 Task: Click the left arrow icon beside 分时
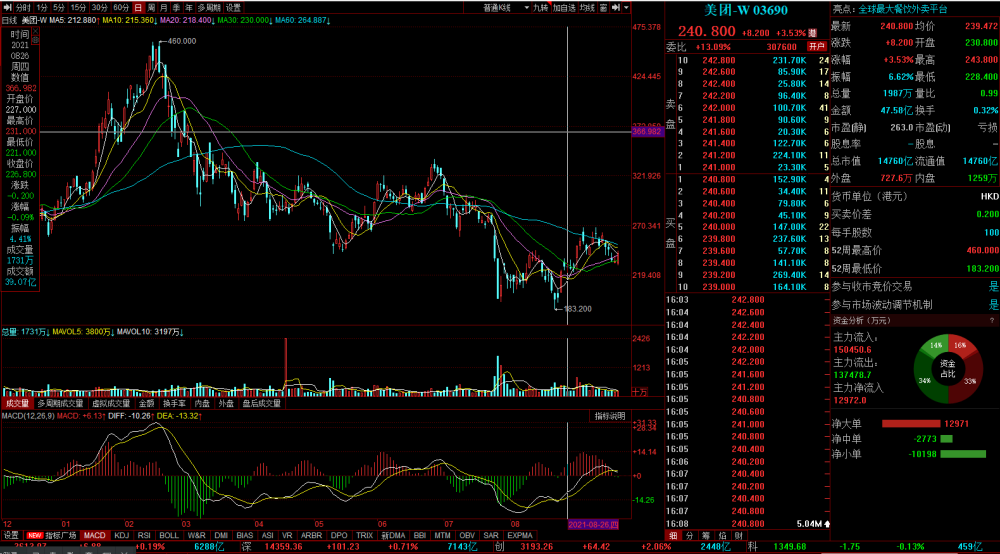click(x=8, y=8)
